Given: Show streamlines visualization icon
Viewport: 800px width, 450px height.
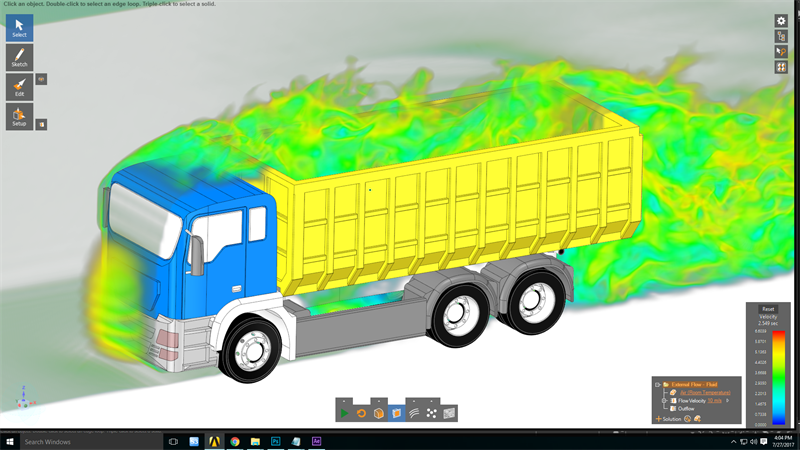Looking at the screenshot, I should coord(414,413).
